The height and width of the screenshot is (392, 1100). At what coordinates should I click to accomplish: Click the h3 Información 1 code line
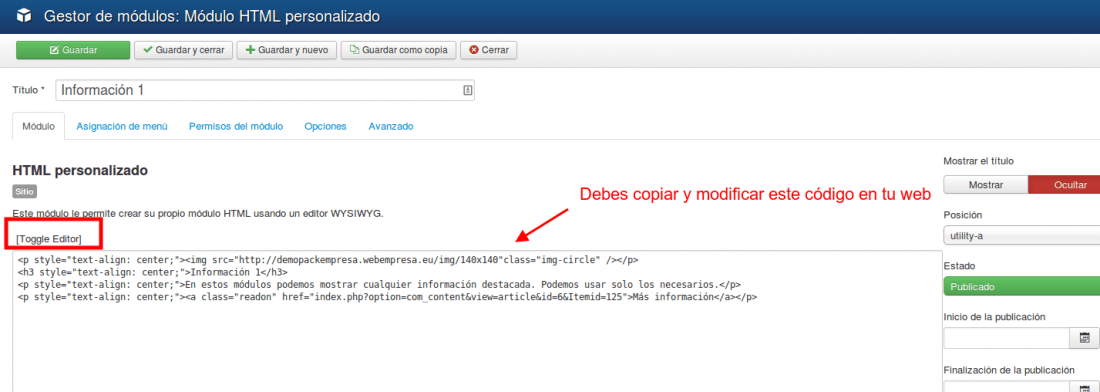click(x=153, y=272)
